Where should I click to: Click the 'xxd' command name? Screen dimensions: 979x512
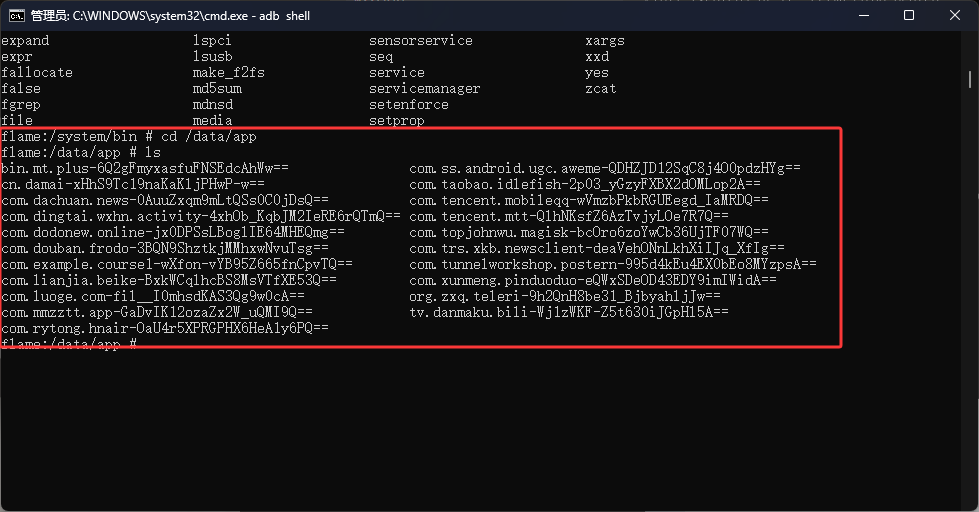click(597, 57)
